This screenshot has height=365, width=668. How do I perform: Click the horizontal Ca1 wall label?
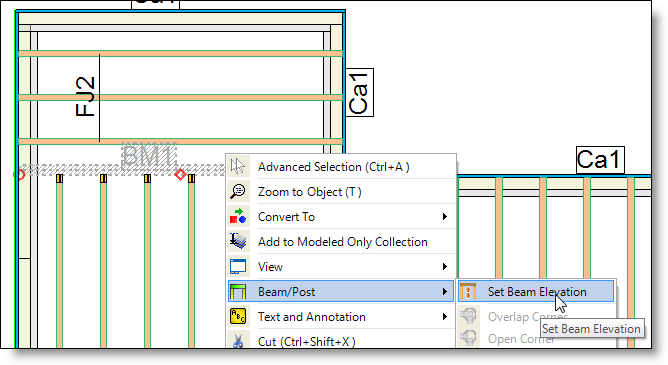[600, 160]
